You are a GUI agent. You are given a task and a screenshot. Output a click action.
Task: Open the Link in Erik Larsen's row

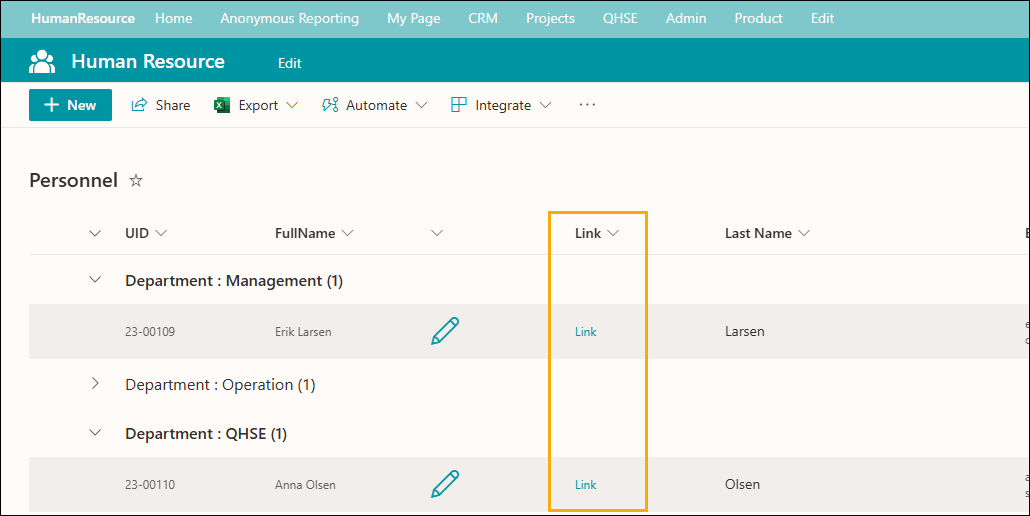pyautogui.click(x=586, y=332)
